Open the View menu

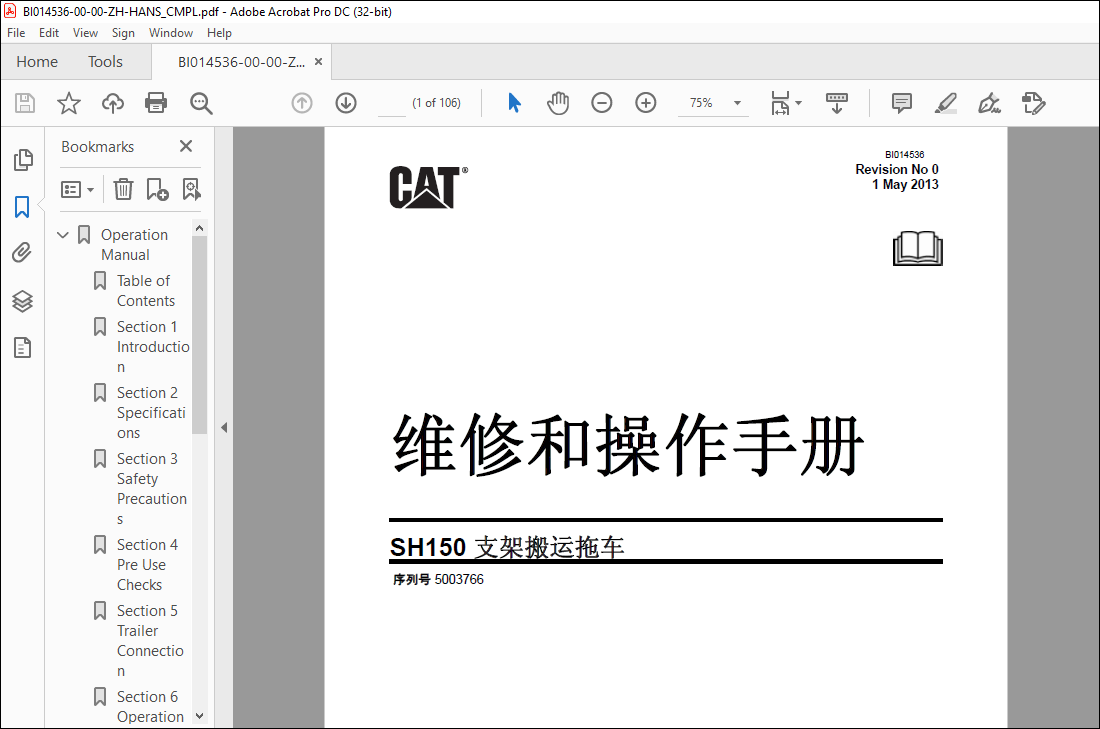click(85, 33)
